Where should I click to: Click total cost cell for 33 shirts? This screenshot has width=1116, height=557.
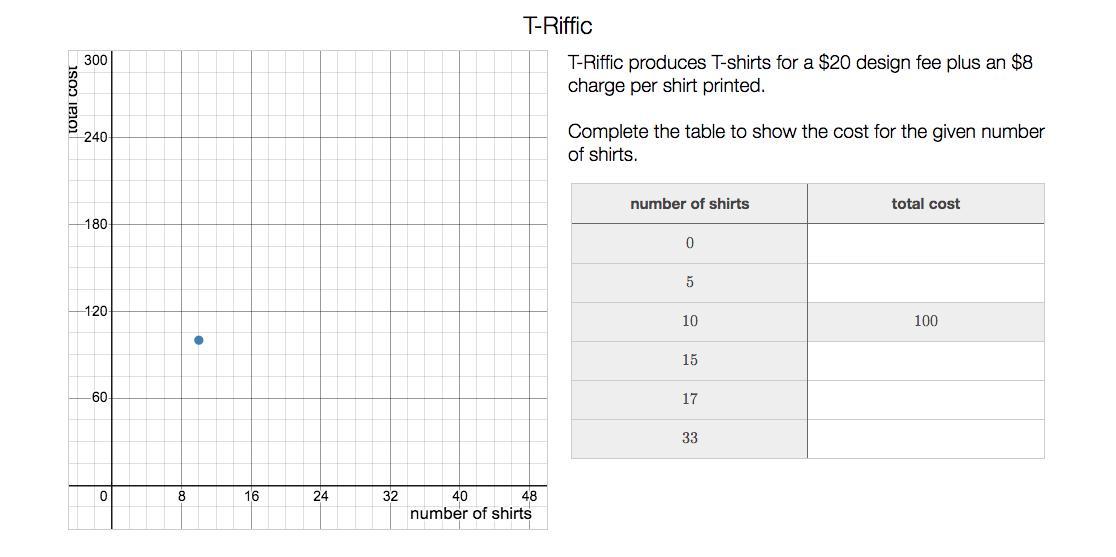[925, 439]
